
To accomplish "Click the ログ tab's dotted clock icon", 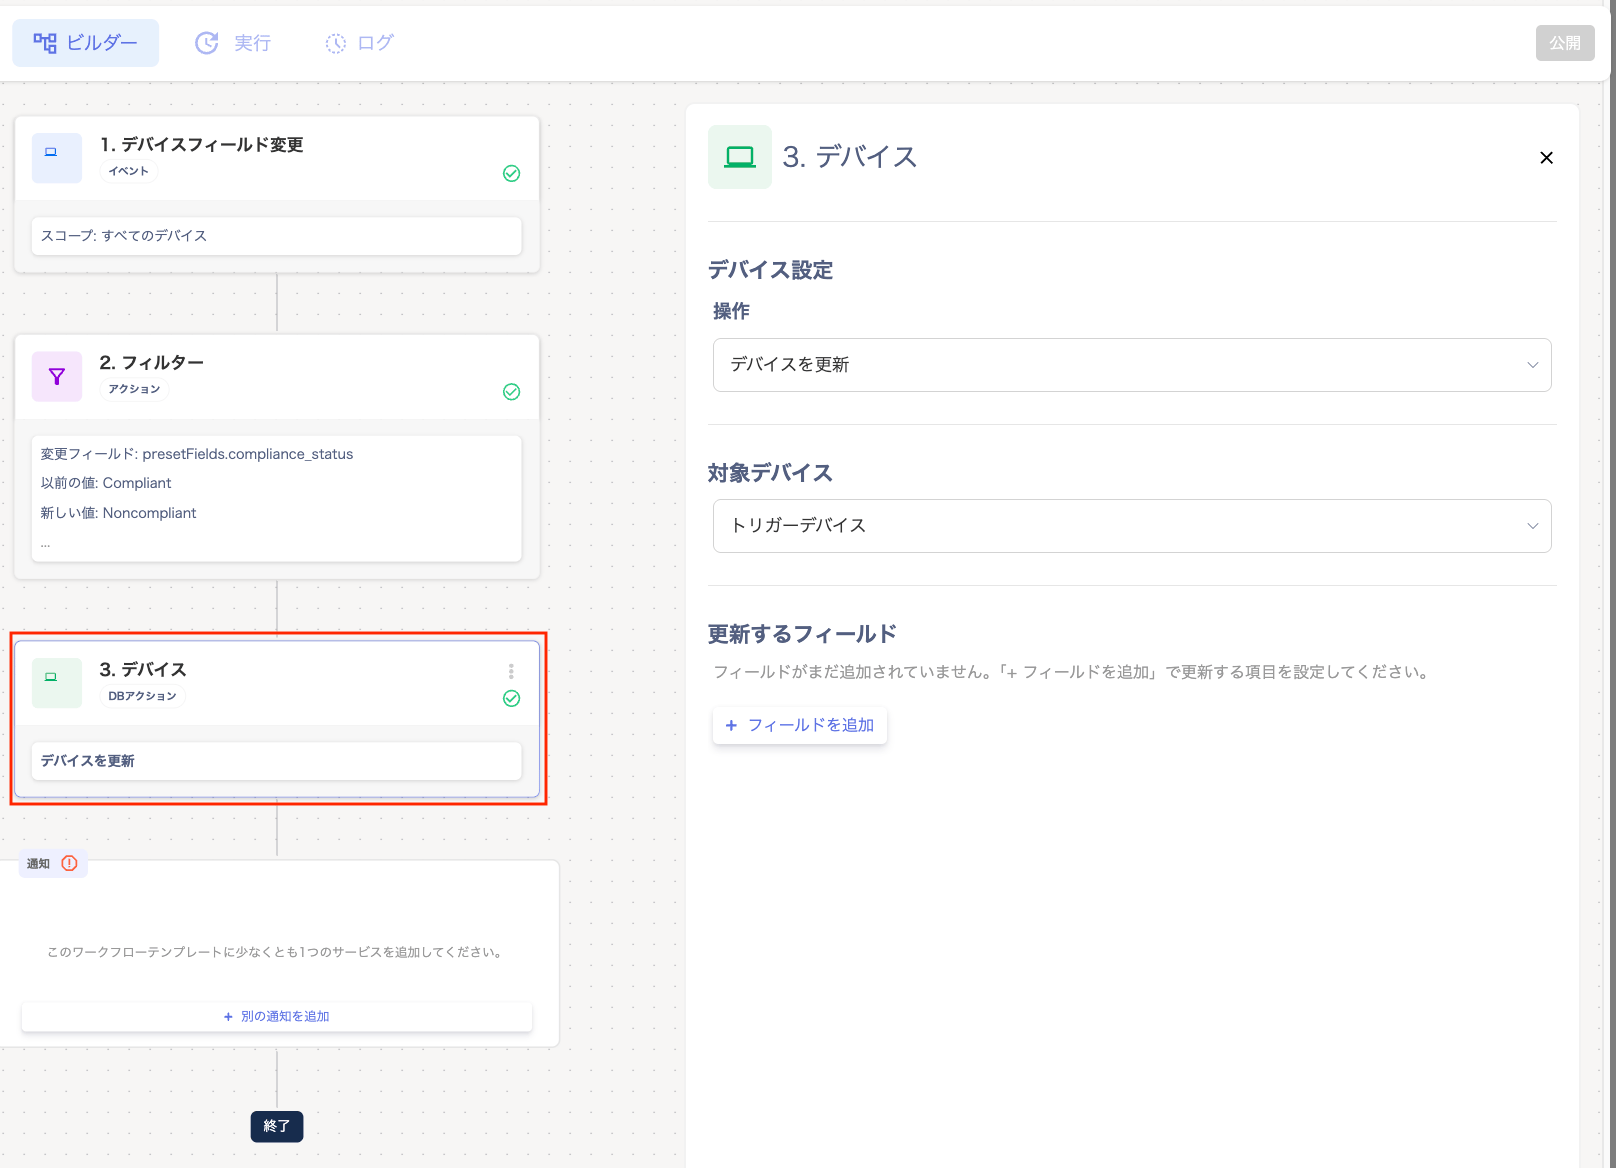I will [336, 43].
